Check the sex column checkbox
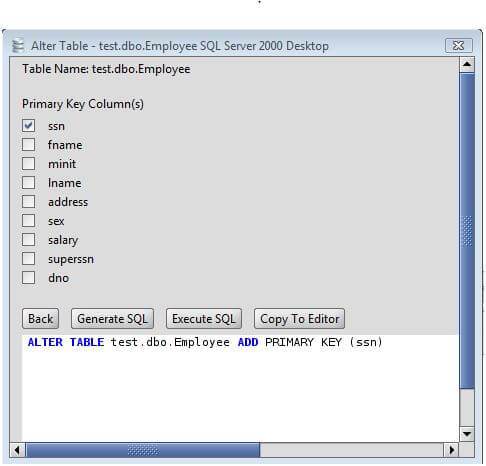 [x=28, y=221]
